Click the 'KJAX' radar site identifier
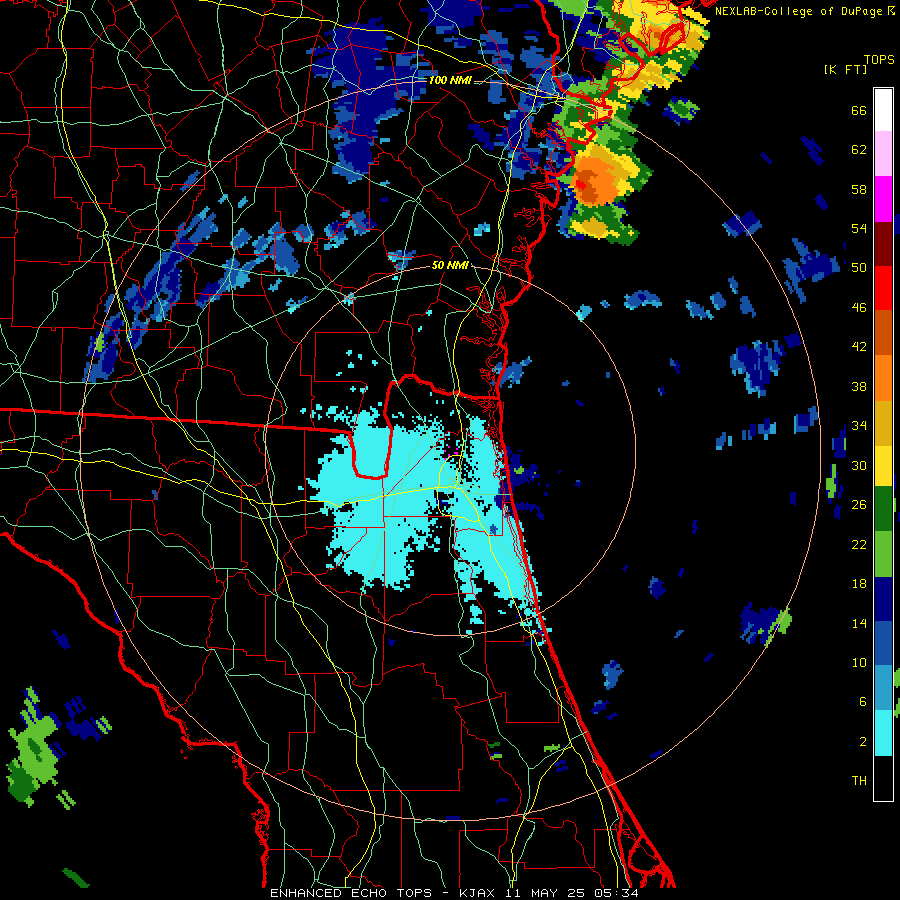This screenshot has width=900, height=900. pos(478,893)
